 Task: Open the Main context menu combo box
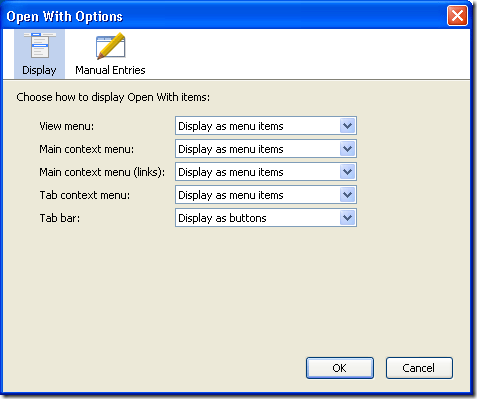click(x=266, y=149)
